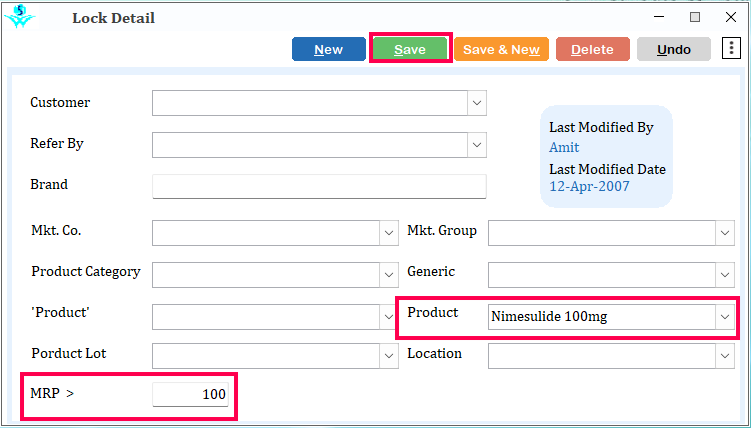
Task: Click the green Save button
Action: [x=410, y=49]
